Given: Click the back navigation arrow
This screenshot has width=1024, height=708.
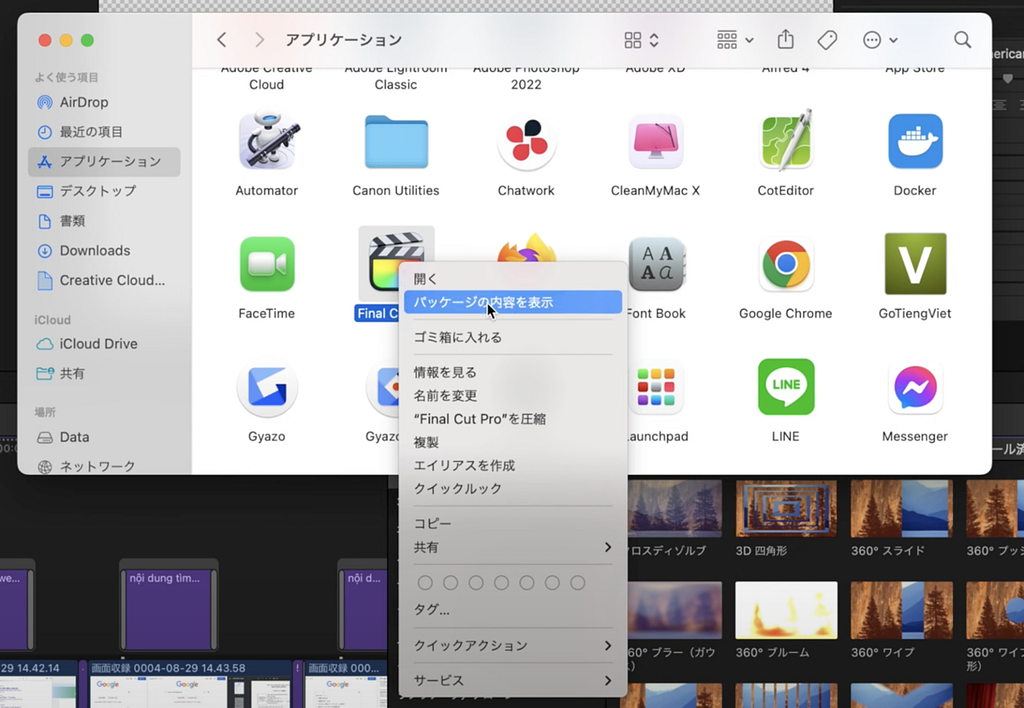Looking at the screenshot, I should pyautogui.click(x=221, y=39).
